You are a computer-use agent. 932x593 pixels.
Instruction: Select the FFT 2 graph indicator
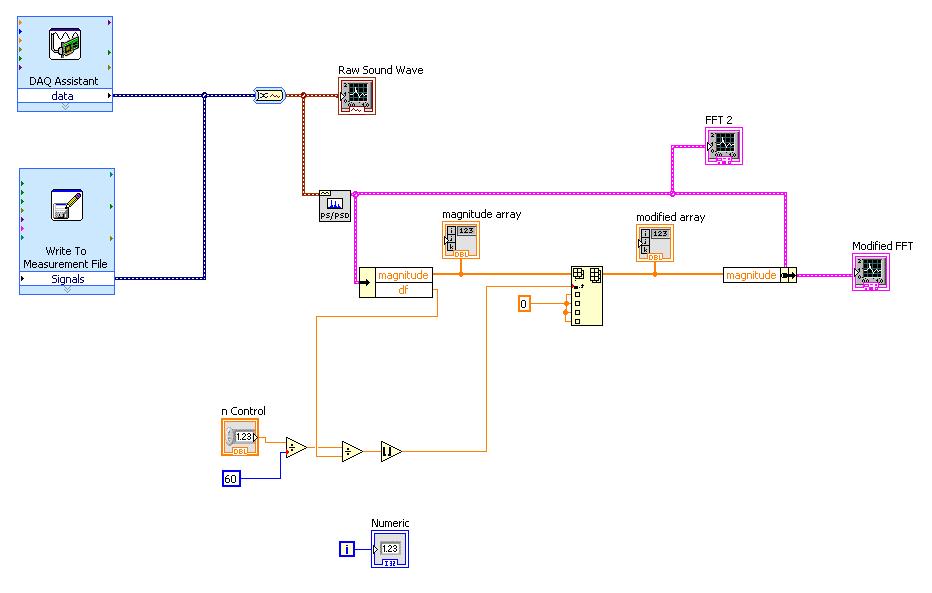[724, 146]
